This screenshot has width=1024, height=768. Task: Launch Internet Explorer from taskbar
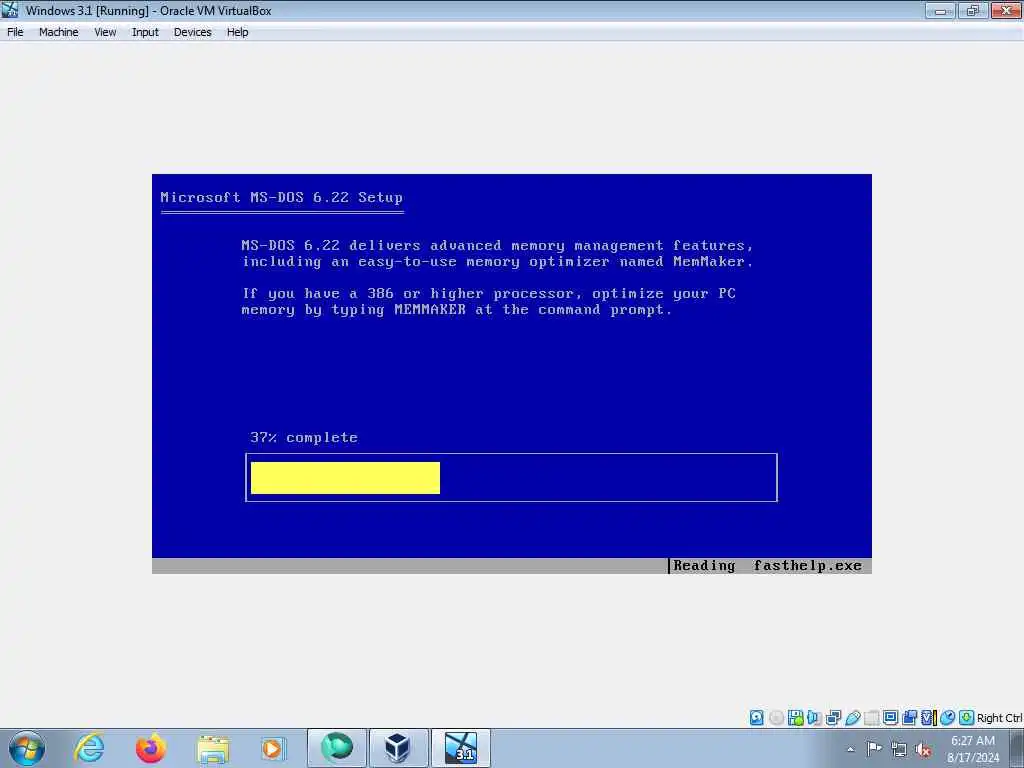[89, 748]
